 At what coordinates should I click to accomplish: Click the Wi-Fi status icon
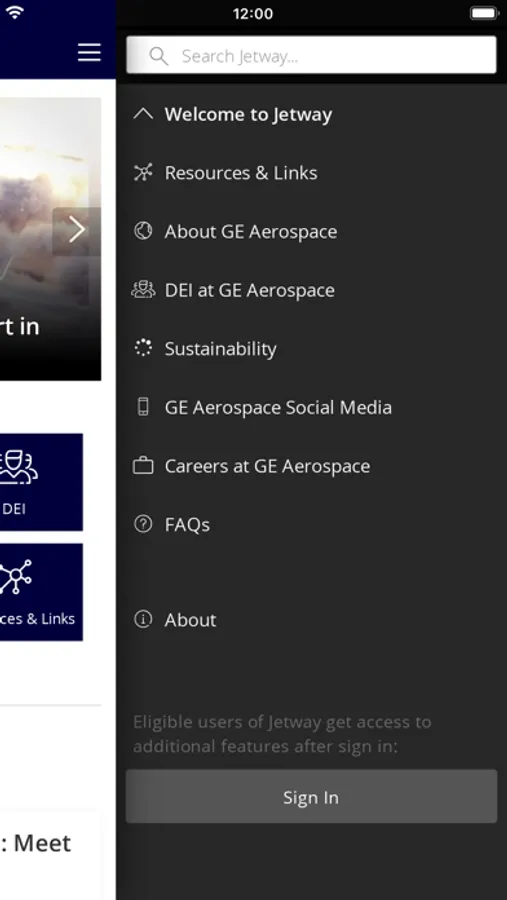tap(14, 13)
